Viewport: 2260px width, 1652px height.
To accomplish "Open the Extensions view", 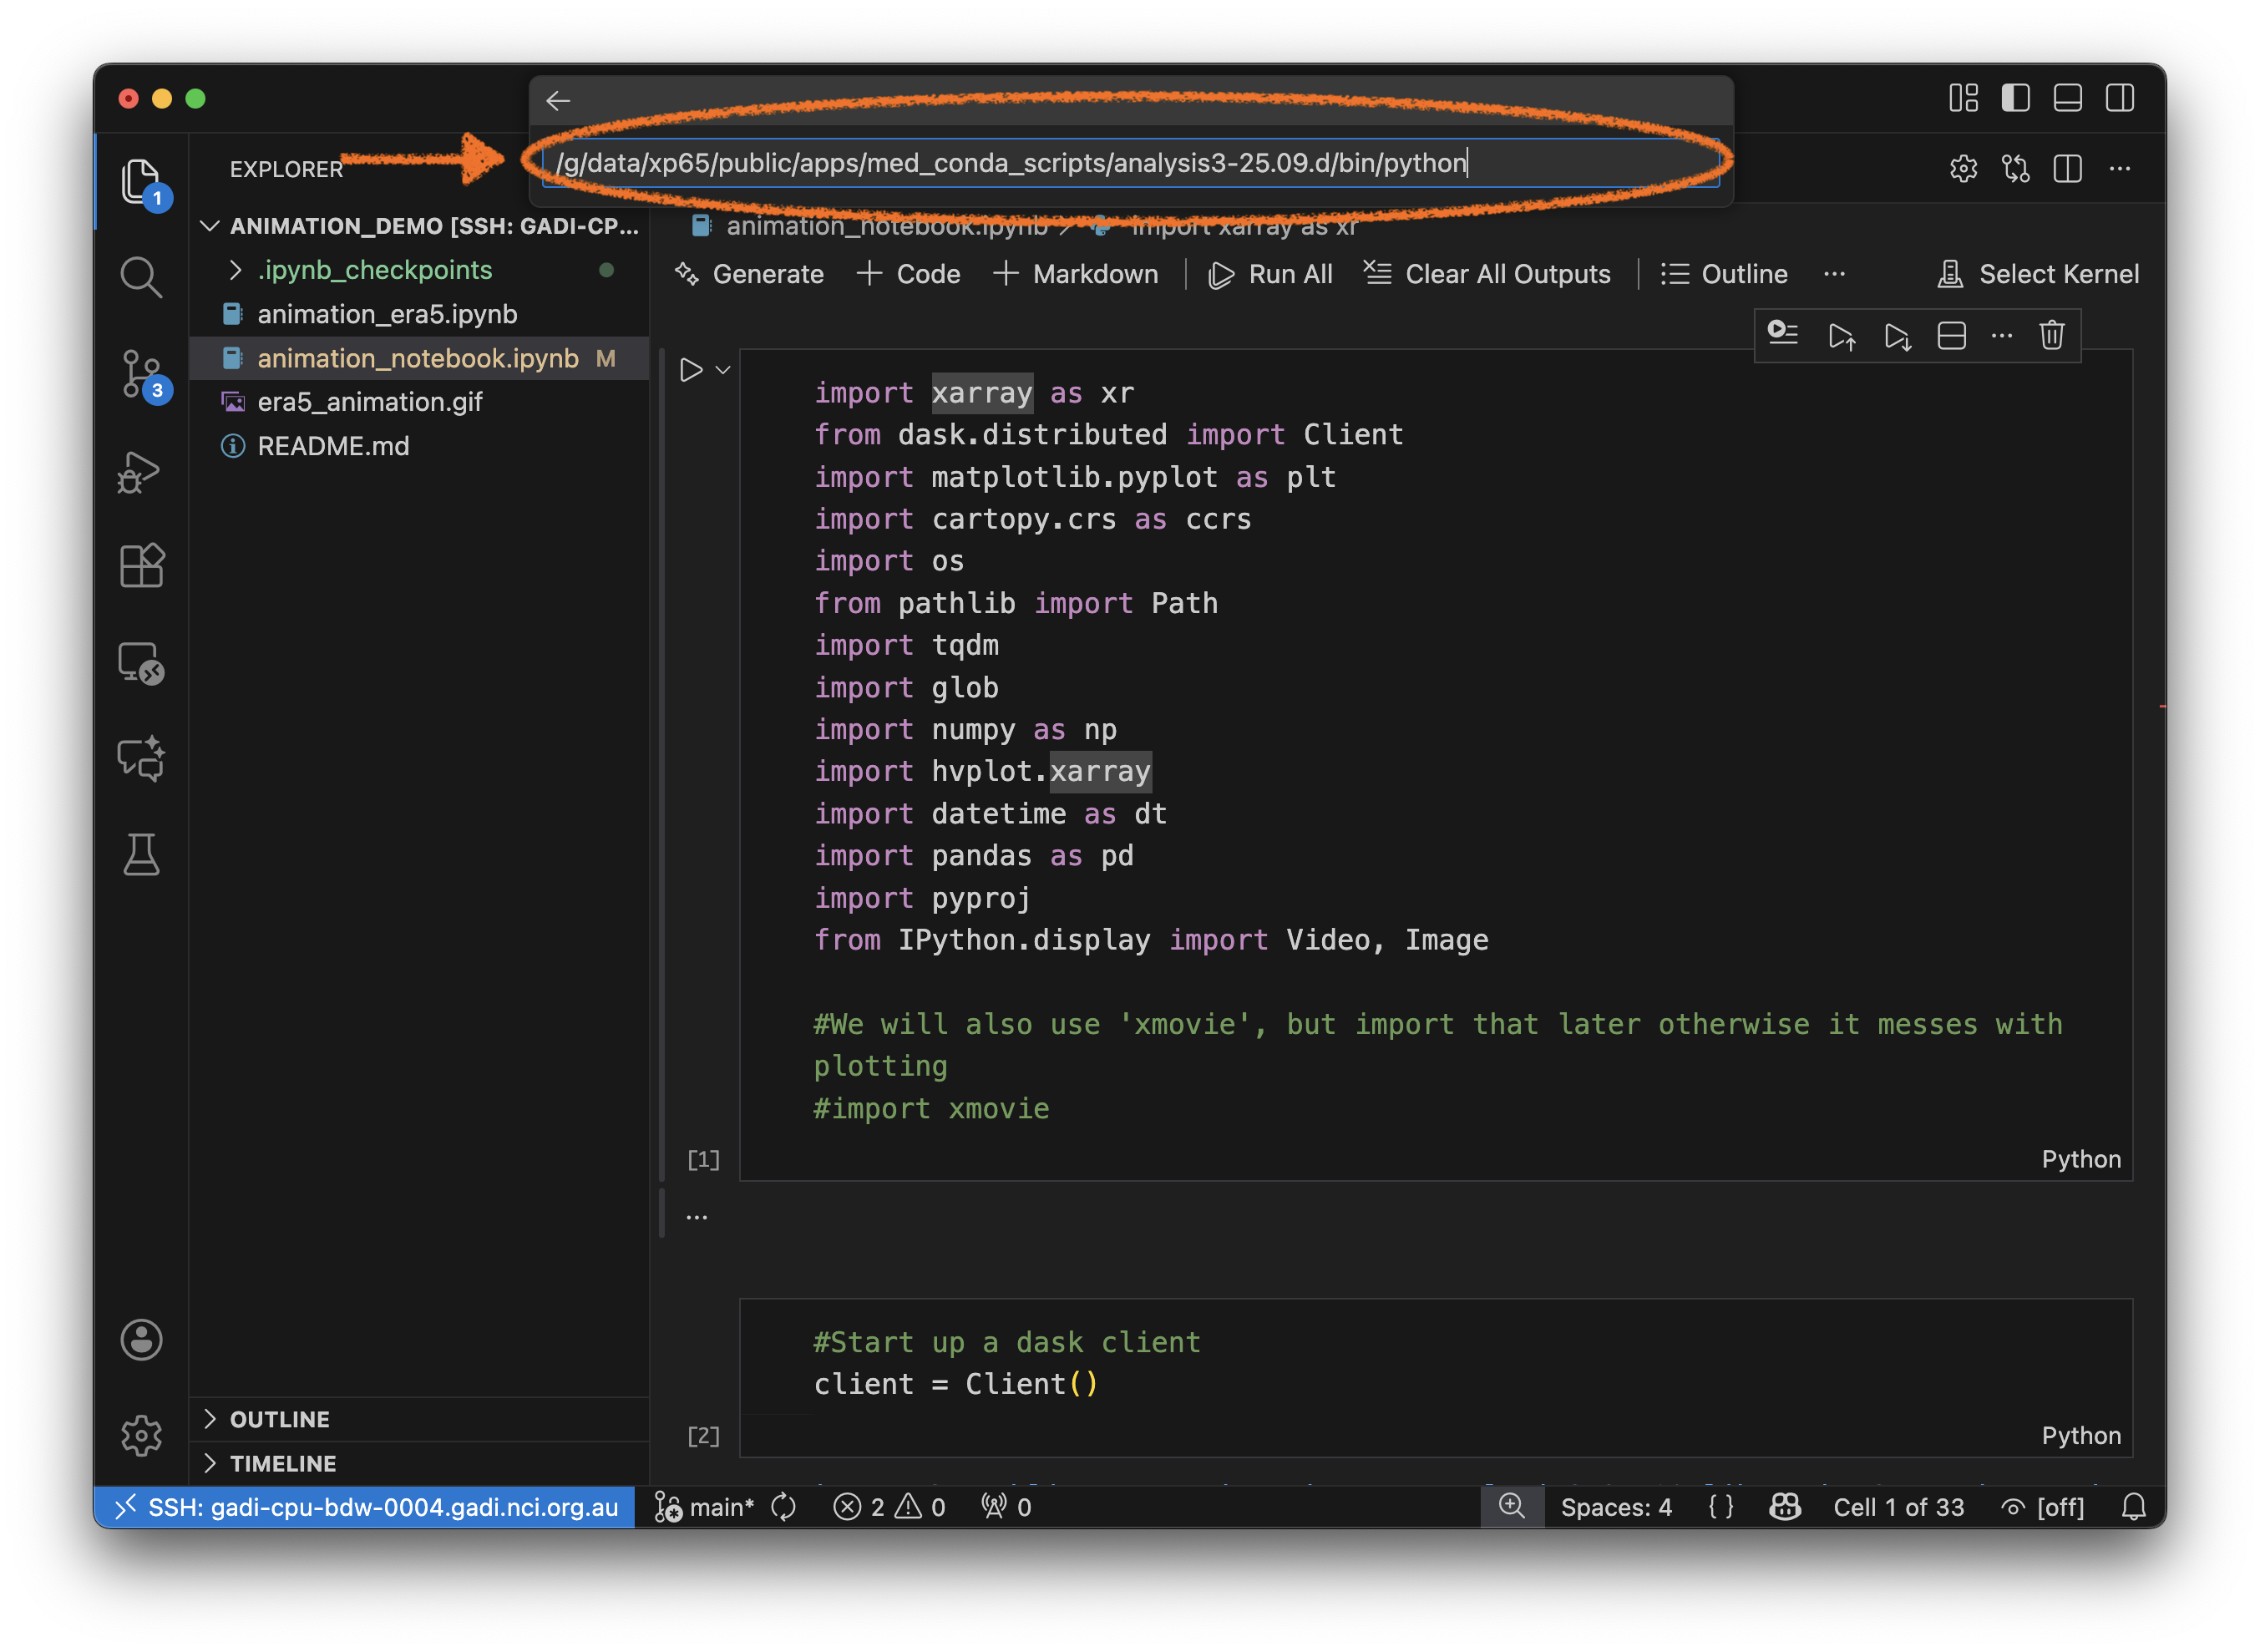I will click(x=140, y=566).
